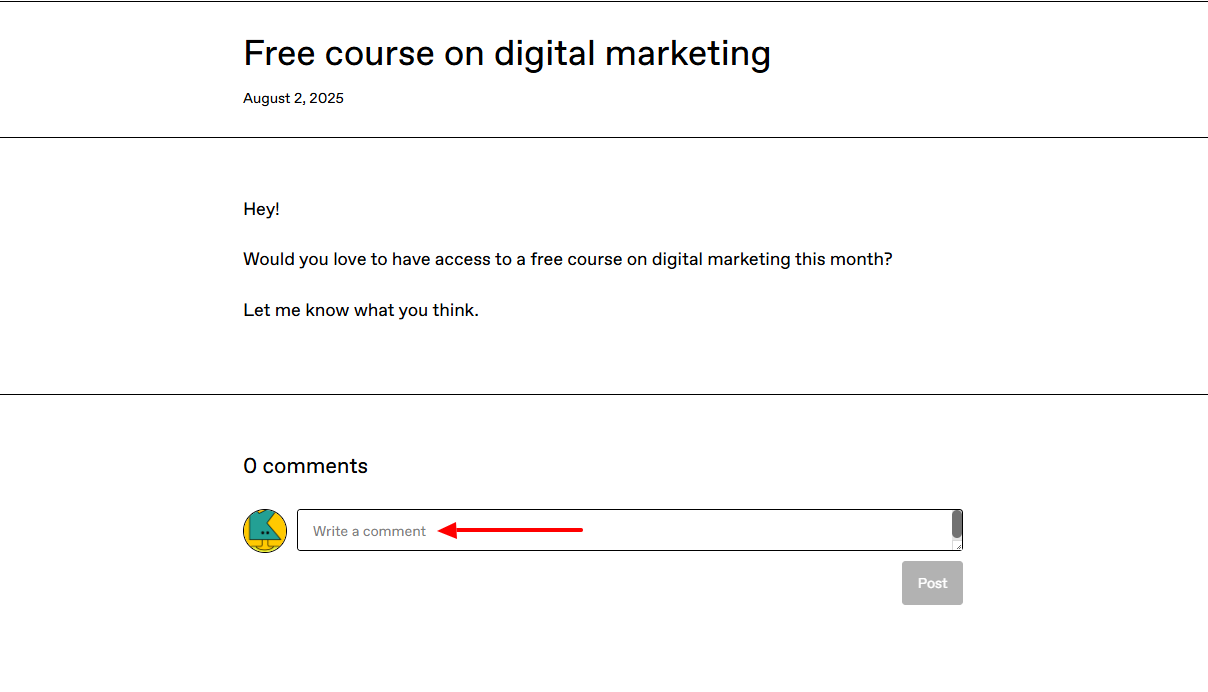Click the divider line below the date

pyautogui.click(x=604, y=137)
